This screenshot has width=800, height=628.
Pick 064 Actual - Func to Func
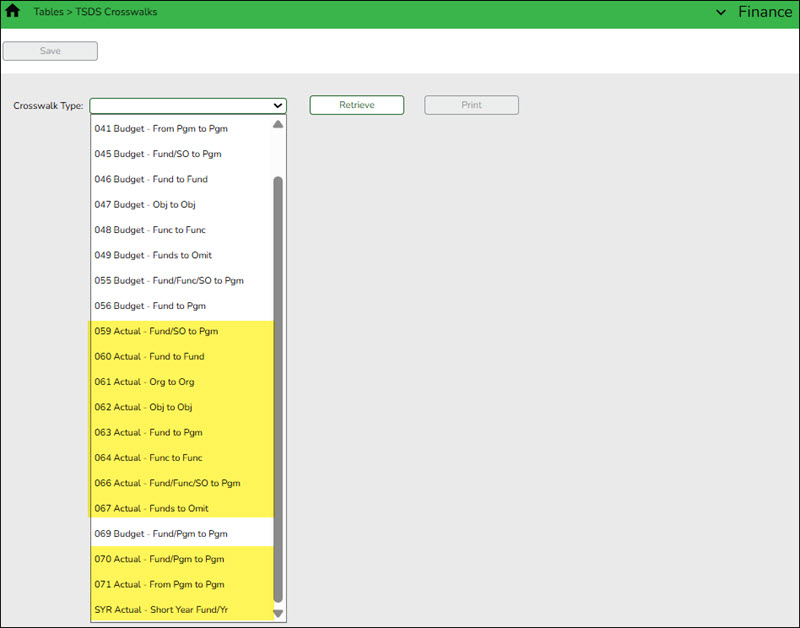[148, 458]
